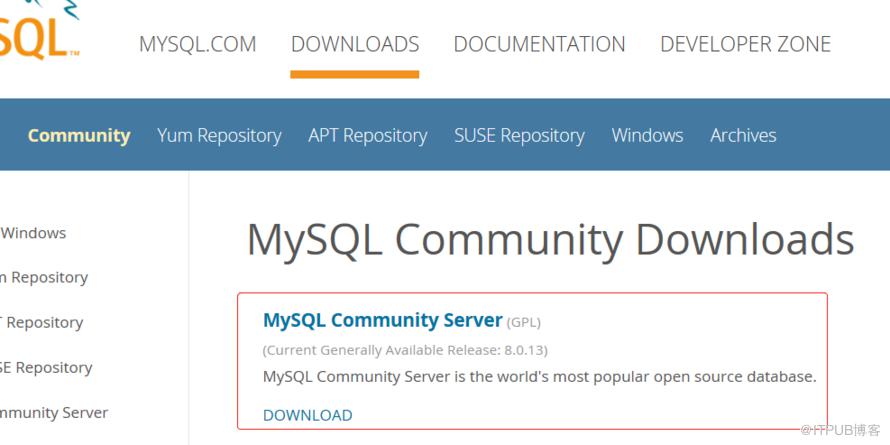Viewport: 890px width, 445px height.
Task: Click sidebar link ending in 'T Repository'
Action: (x=41, y=322)
